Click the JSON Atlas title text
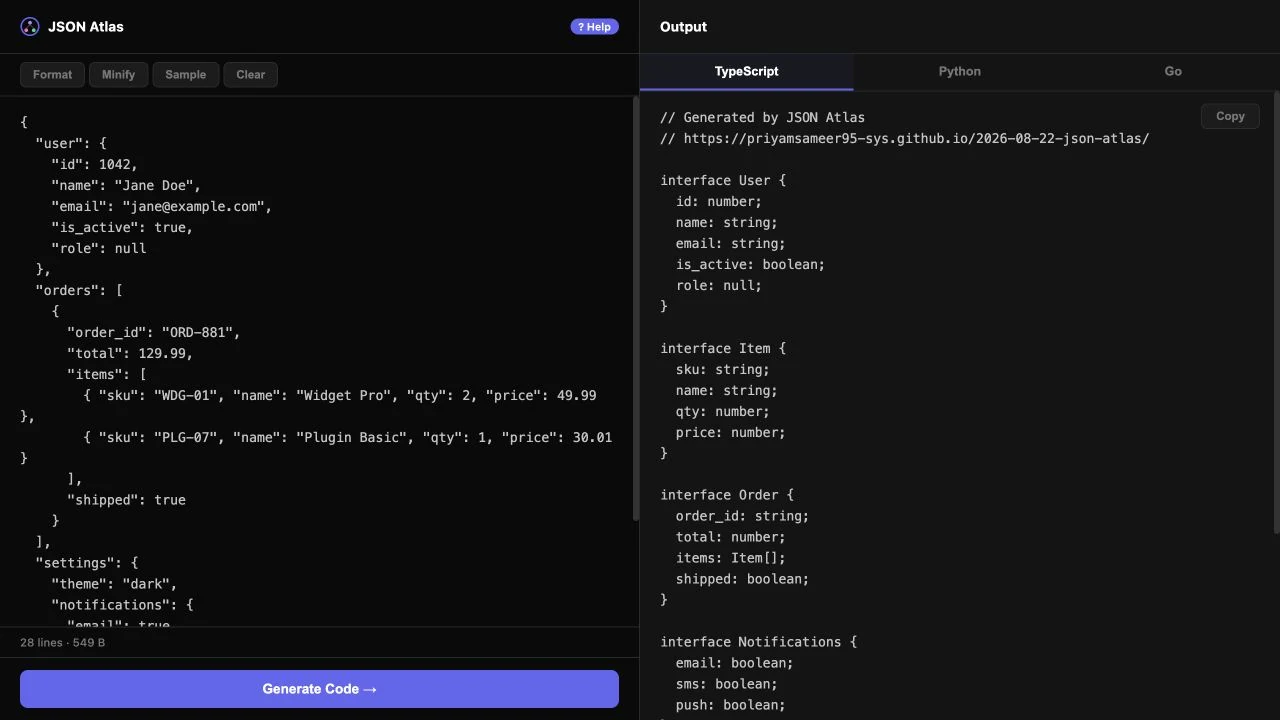The image size is (1280, 720). click(x=86, y=27)
